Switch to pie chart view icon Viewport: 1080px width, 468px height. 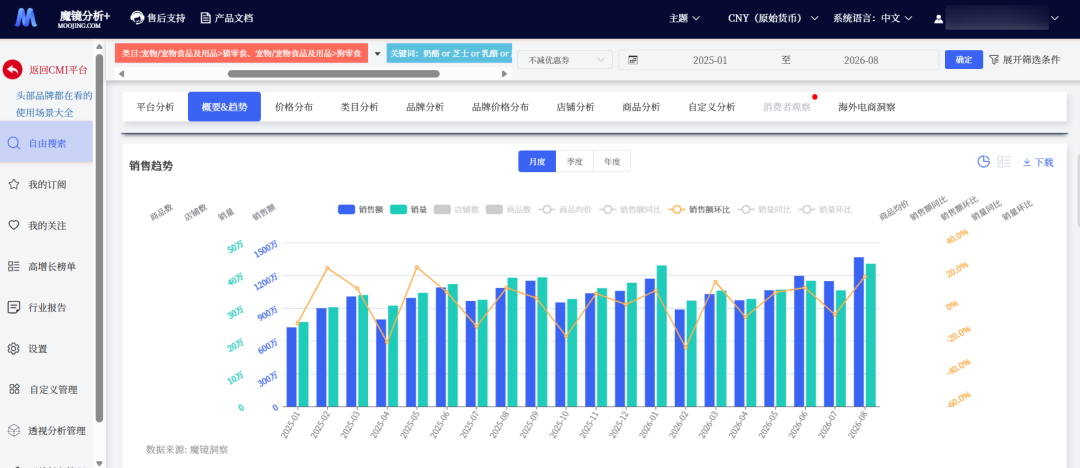point(984,162)
